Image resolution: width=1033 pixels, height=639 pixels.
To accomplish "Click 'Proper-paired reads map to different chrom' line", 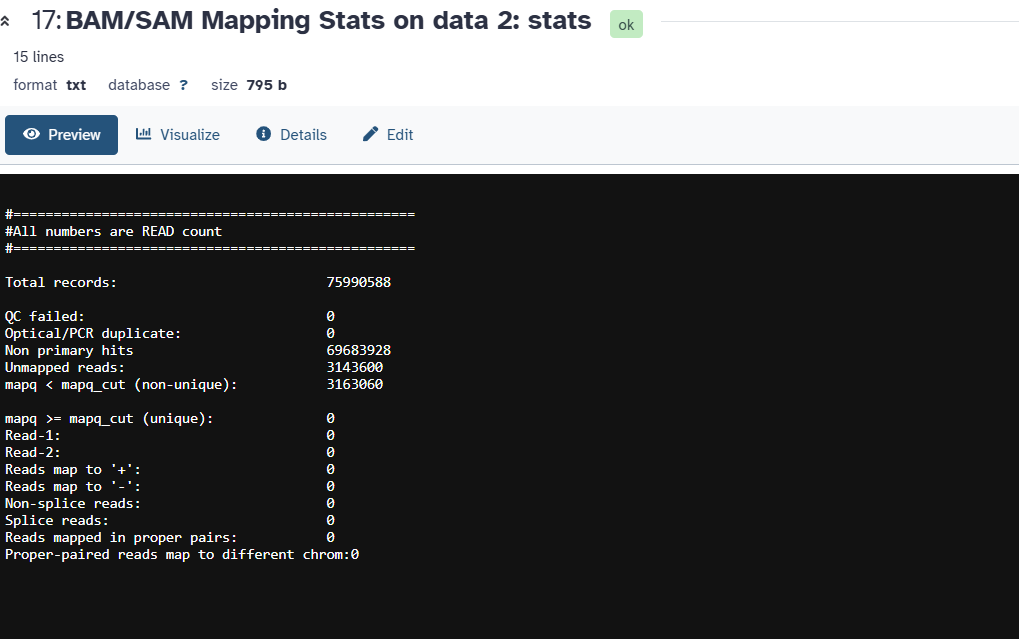I will coord(182,555).
